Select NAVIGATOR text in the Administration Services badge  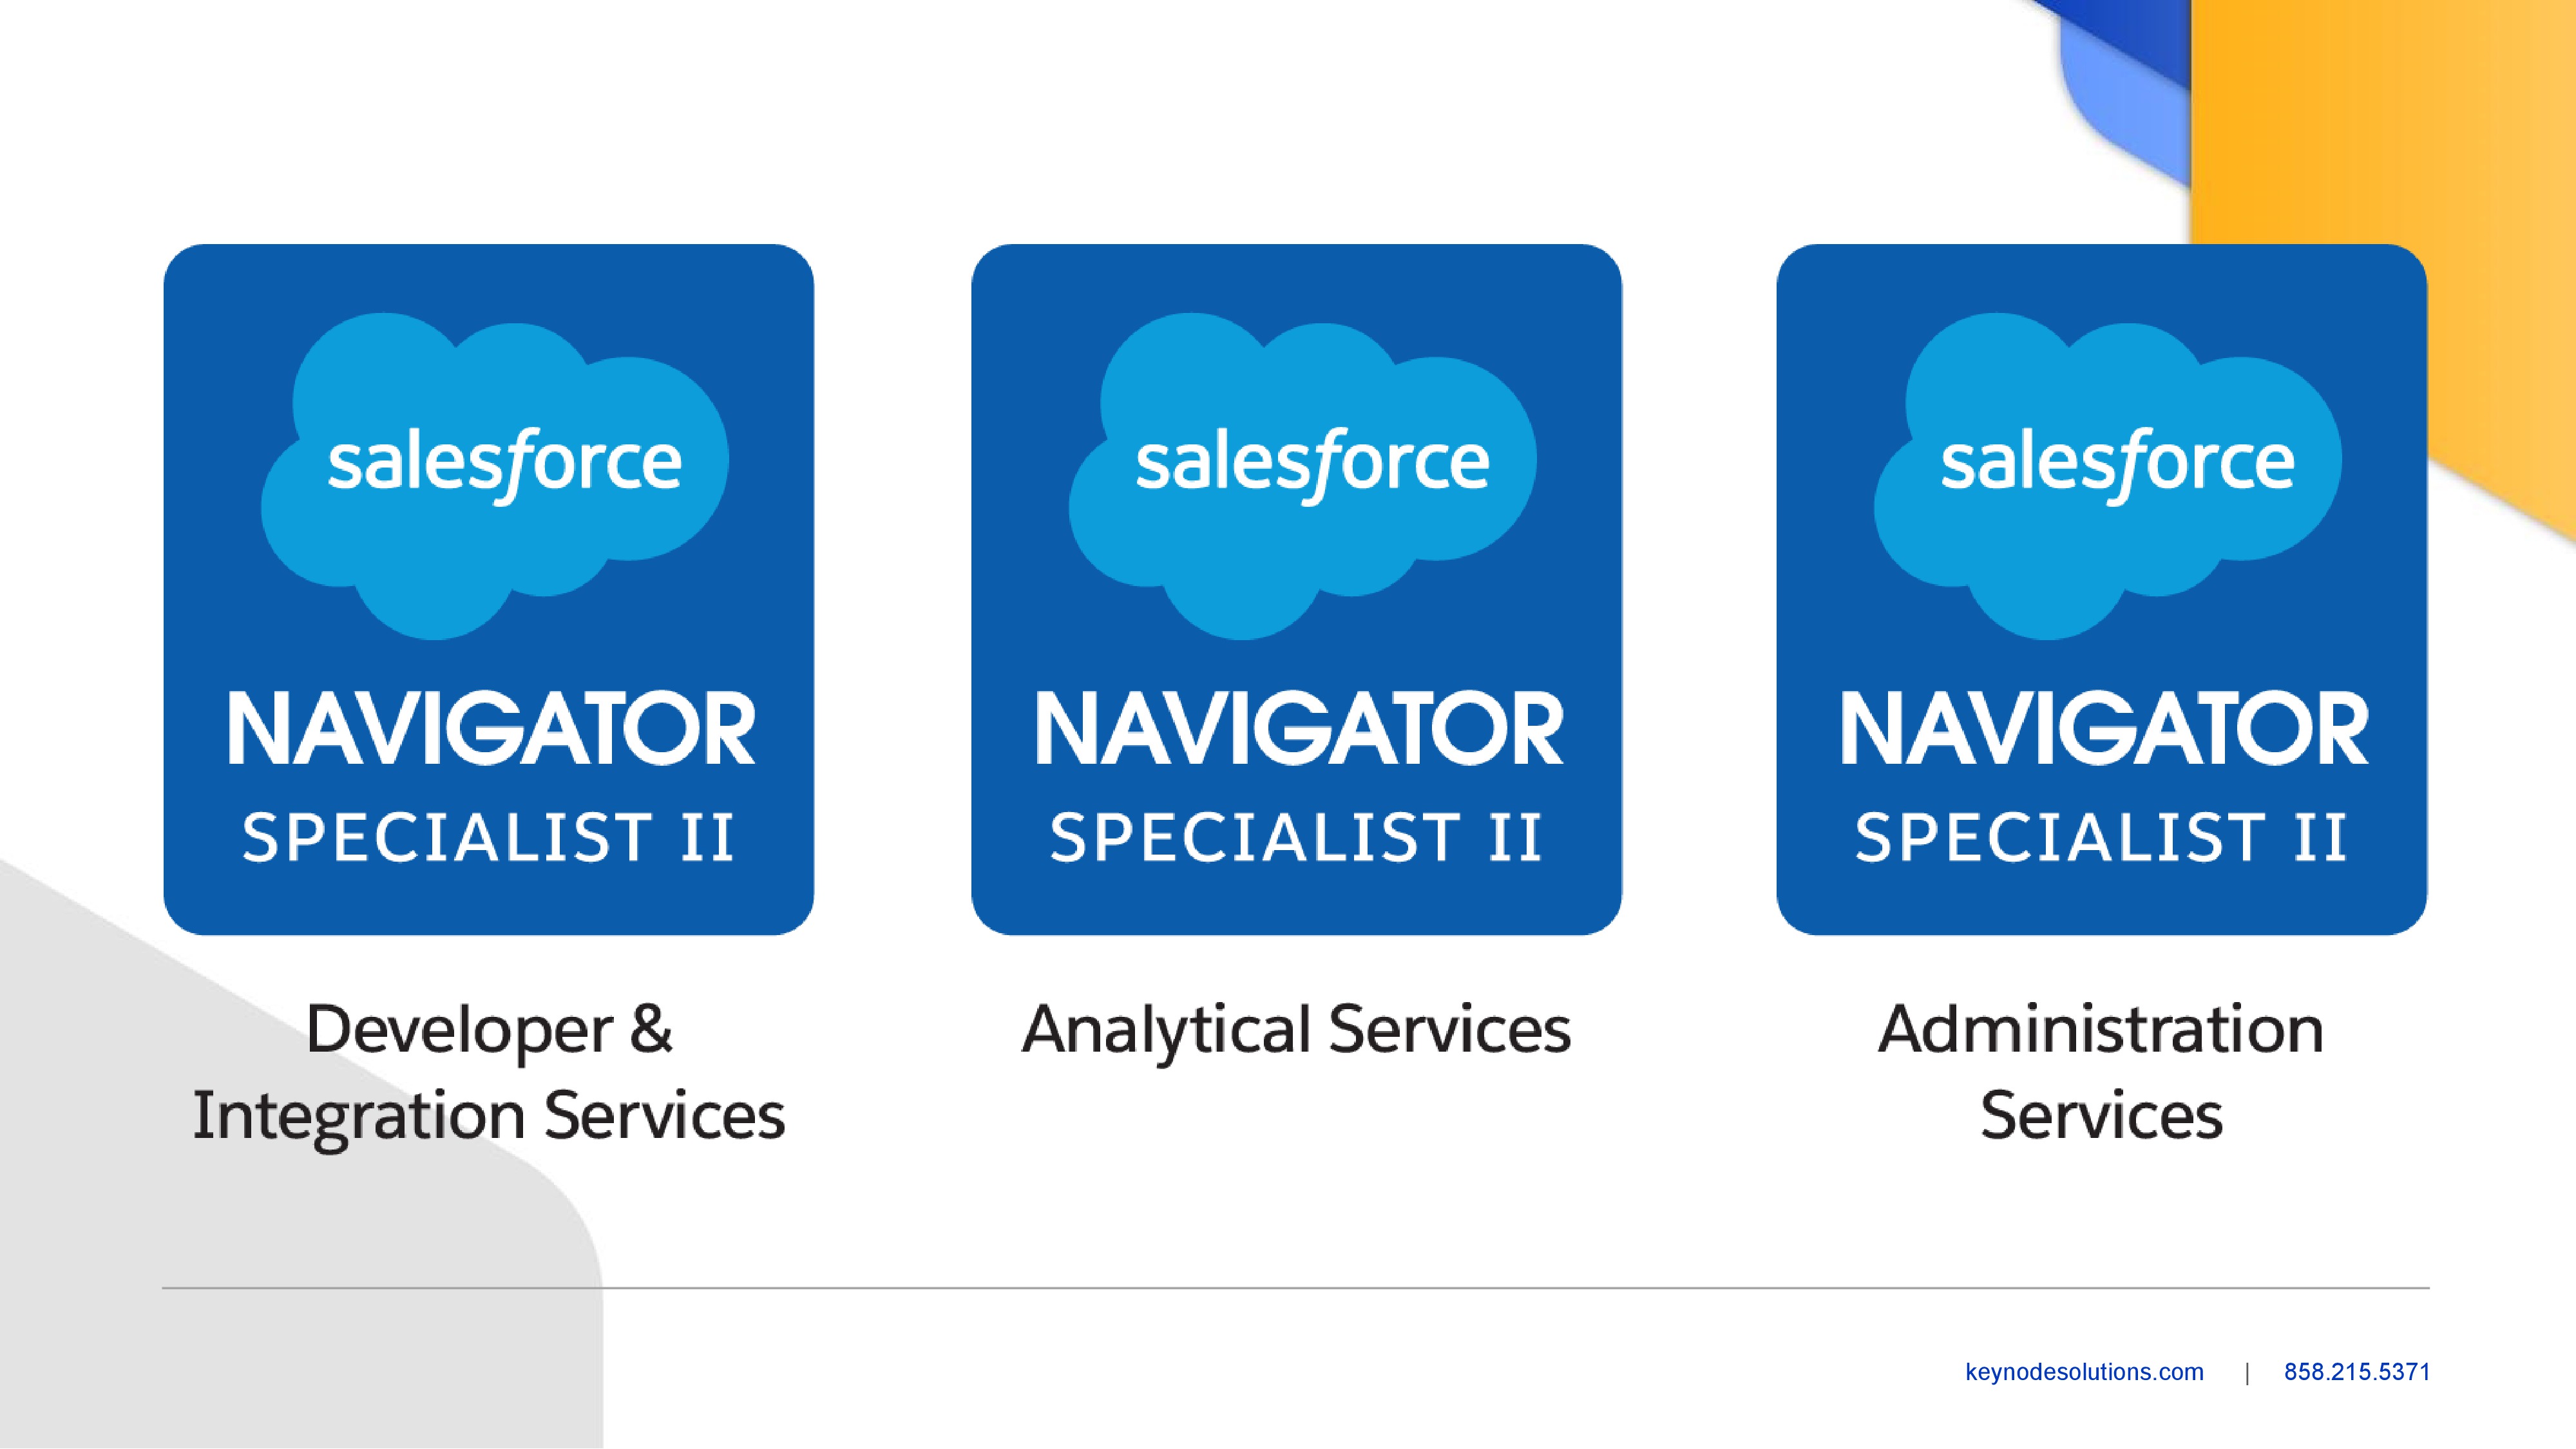click(x=2104, y=729)
